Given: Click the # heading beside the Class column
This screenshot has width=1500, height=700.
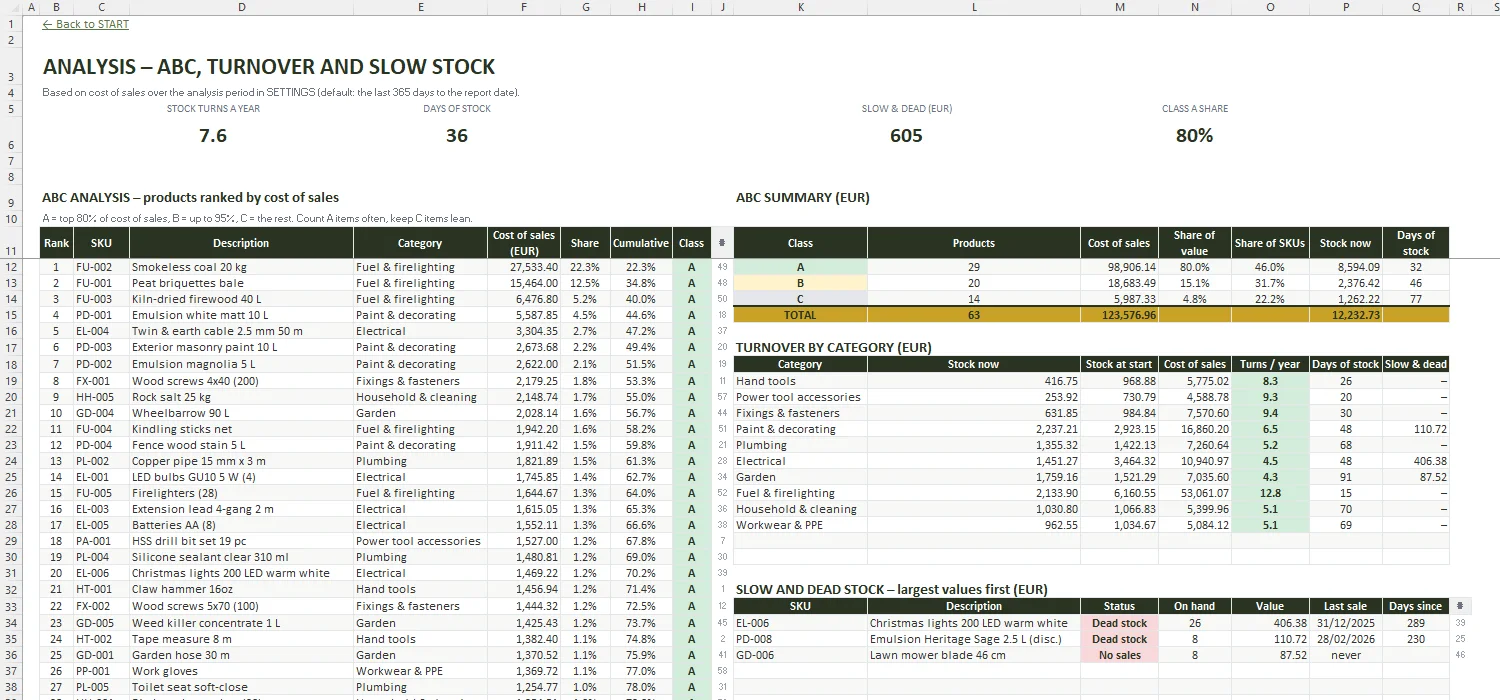Looking at the screenshot, I should [x=722, y=243].
